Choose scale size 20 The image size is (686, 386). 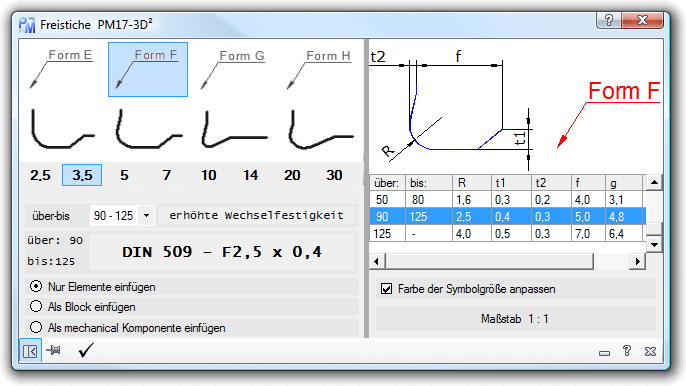pos(292,175)
